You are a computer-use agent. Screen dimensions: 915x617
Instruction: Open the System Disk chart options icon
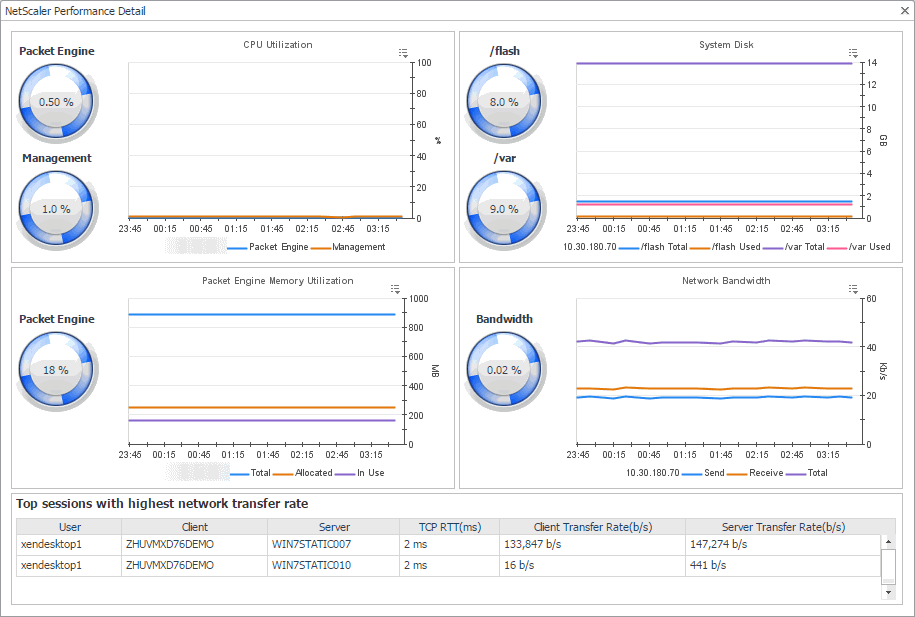click(853, 53)
